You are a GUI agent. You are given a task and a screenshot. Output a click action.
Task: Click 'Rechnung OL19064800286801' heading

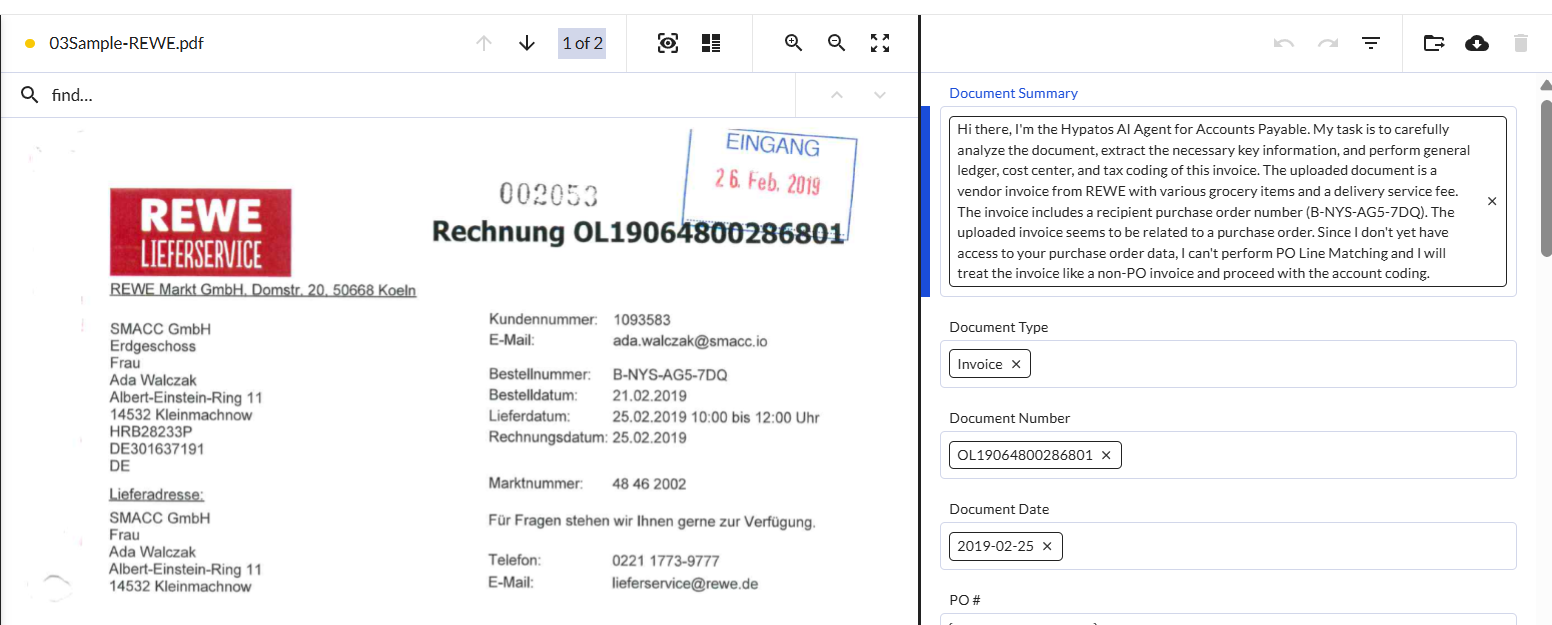pyautogui.click(x=637, y=232)
